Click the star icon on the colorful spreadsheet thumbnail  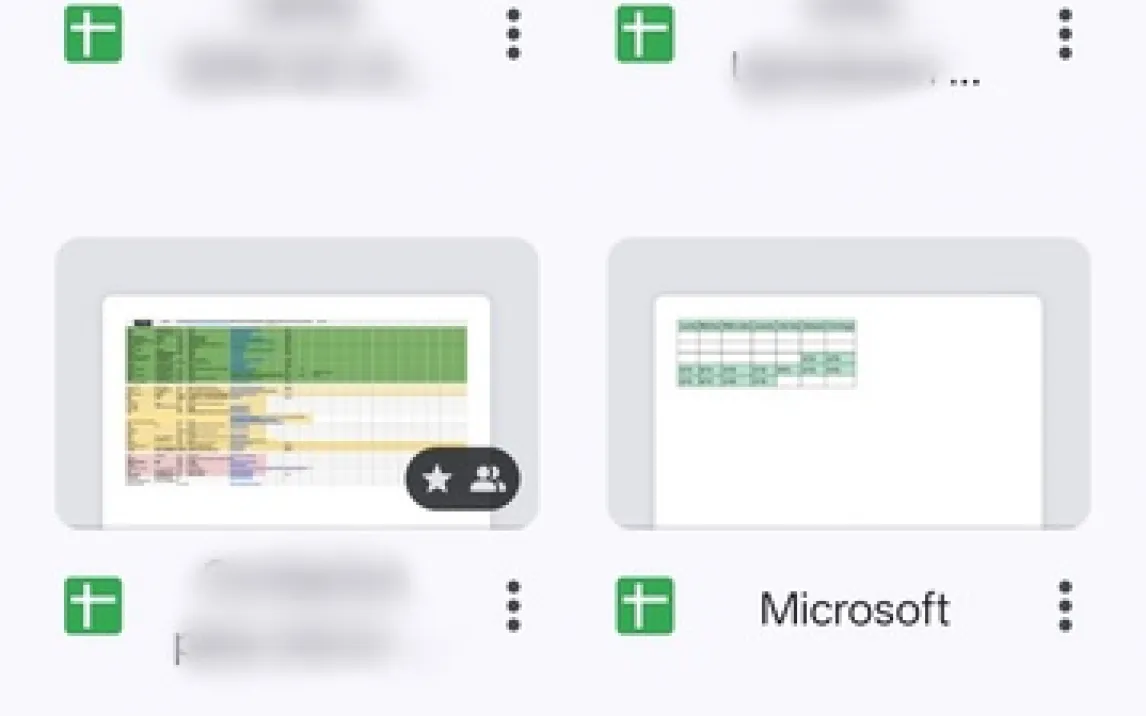[x=437, y=480]
